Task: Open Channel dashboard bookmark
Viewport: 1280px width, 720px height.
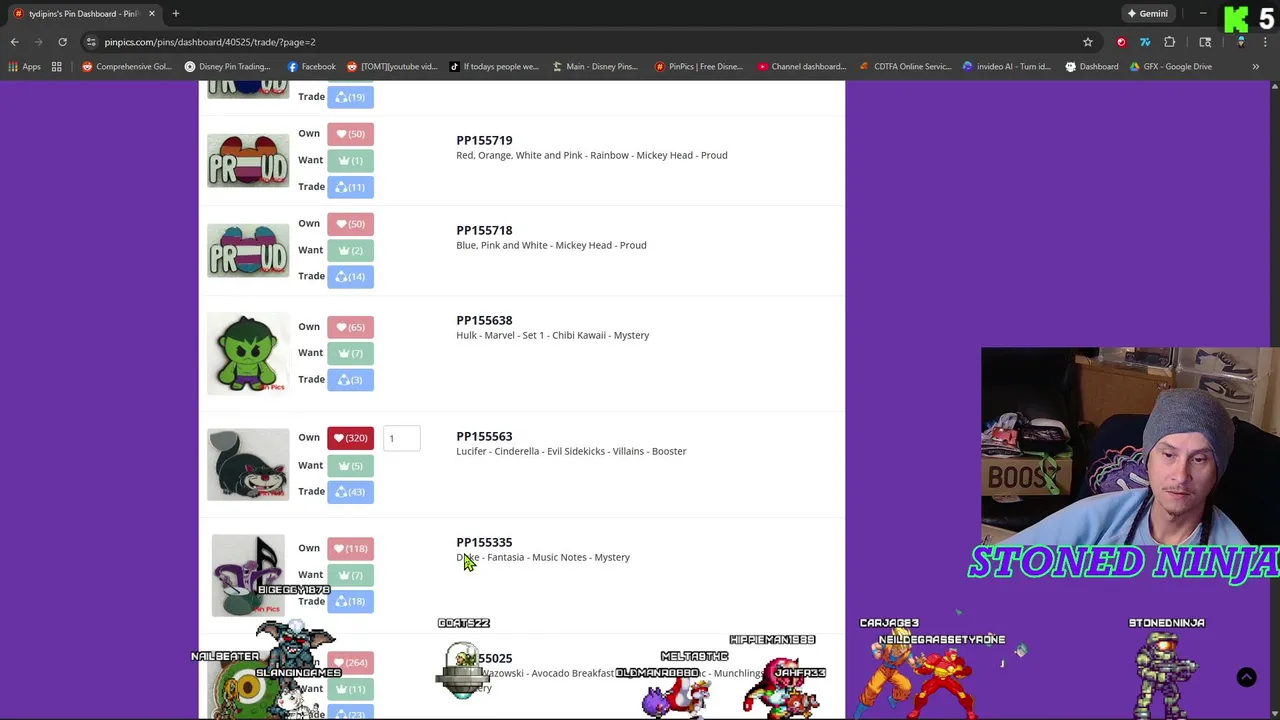Action: 802,67
